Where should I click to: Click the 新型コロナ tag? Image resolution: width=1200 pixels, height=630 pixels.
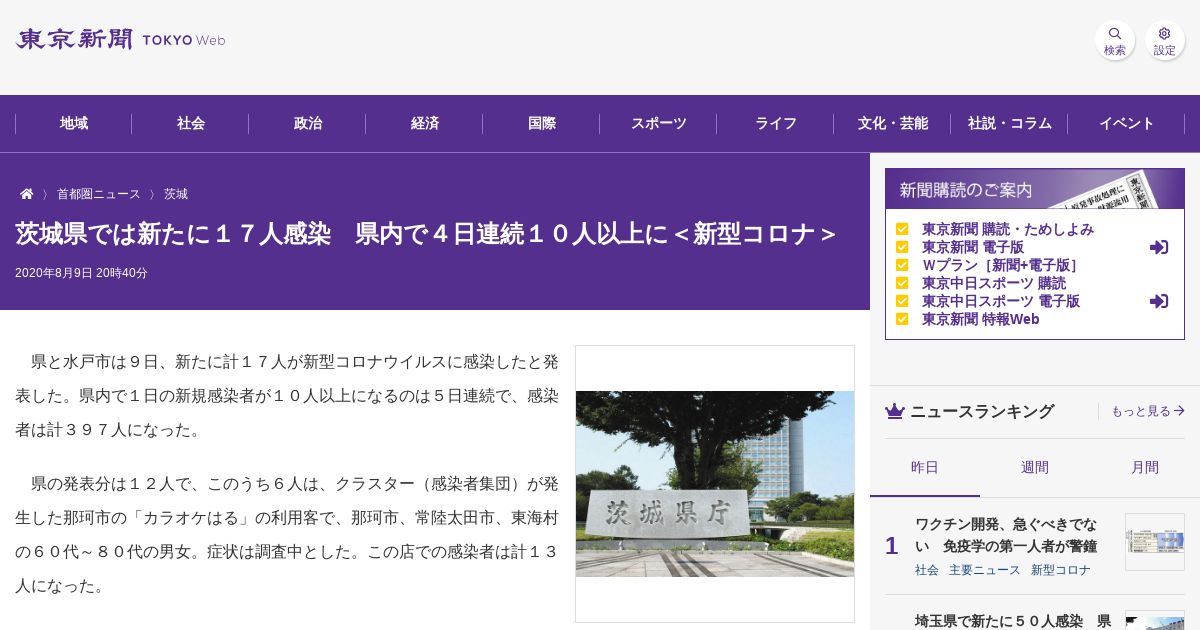tap(1061, 570)
